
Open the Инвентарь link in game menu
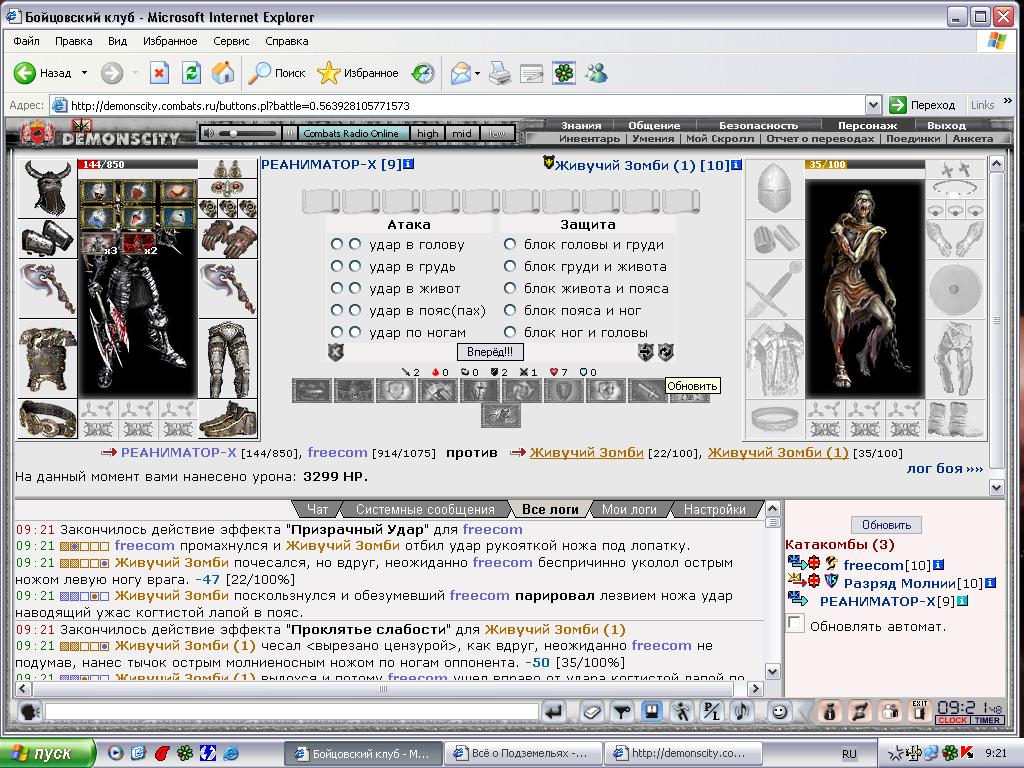tap(589, 138)
